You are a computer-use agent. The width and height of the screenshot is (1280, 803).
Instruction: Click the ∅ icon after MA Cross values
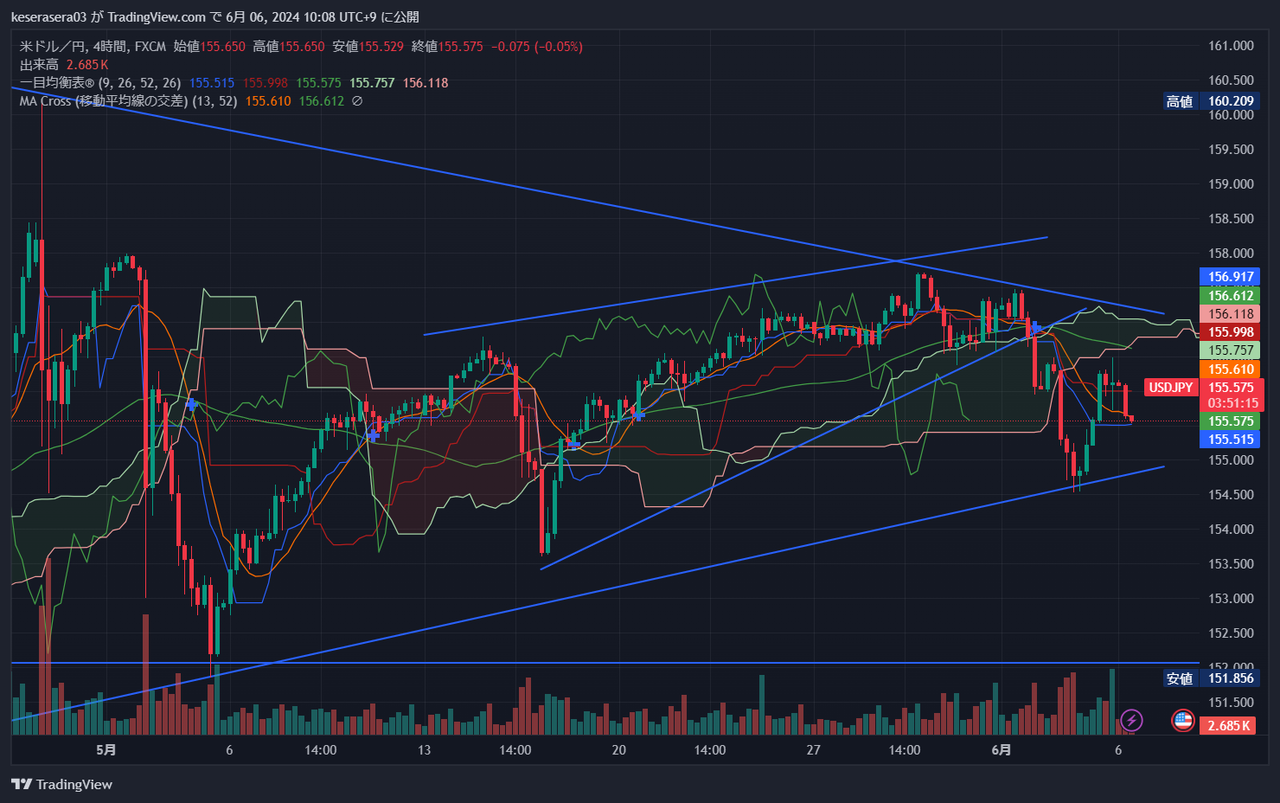[357, 101]
